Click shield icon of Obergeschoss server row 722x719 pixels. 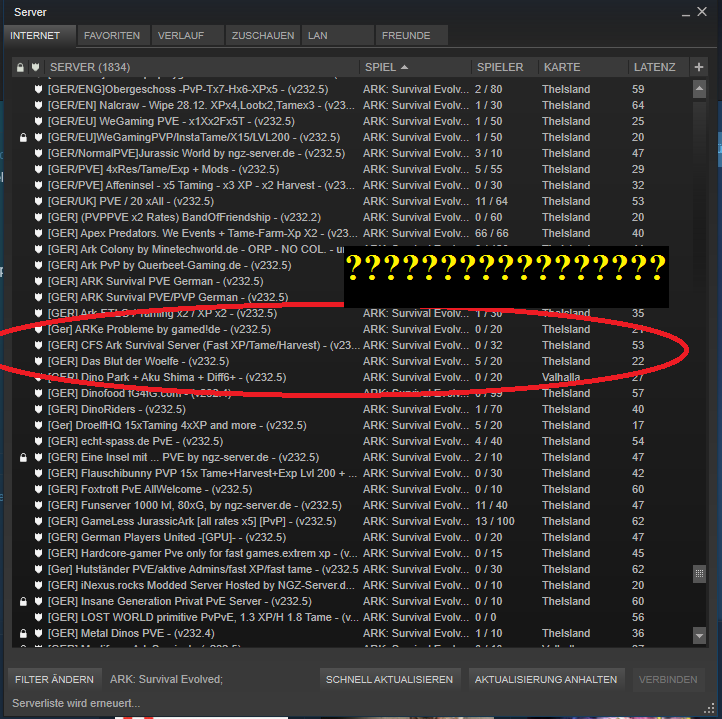click(39, 89)
